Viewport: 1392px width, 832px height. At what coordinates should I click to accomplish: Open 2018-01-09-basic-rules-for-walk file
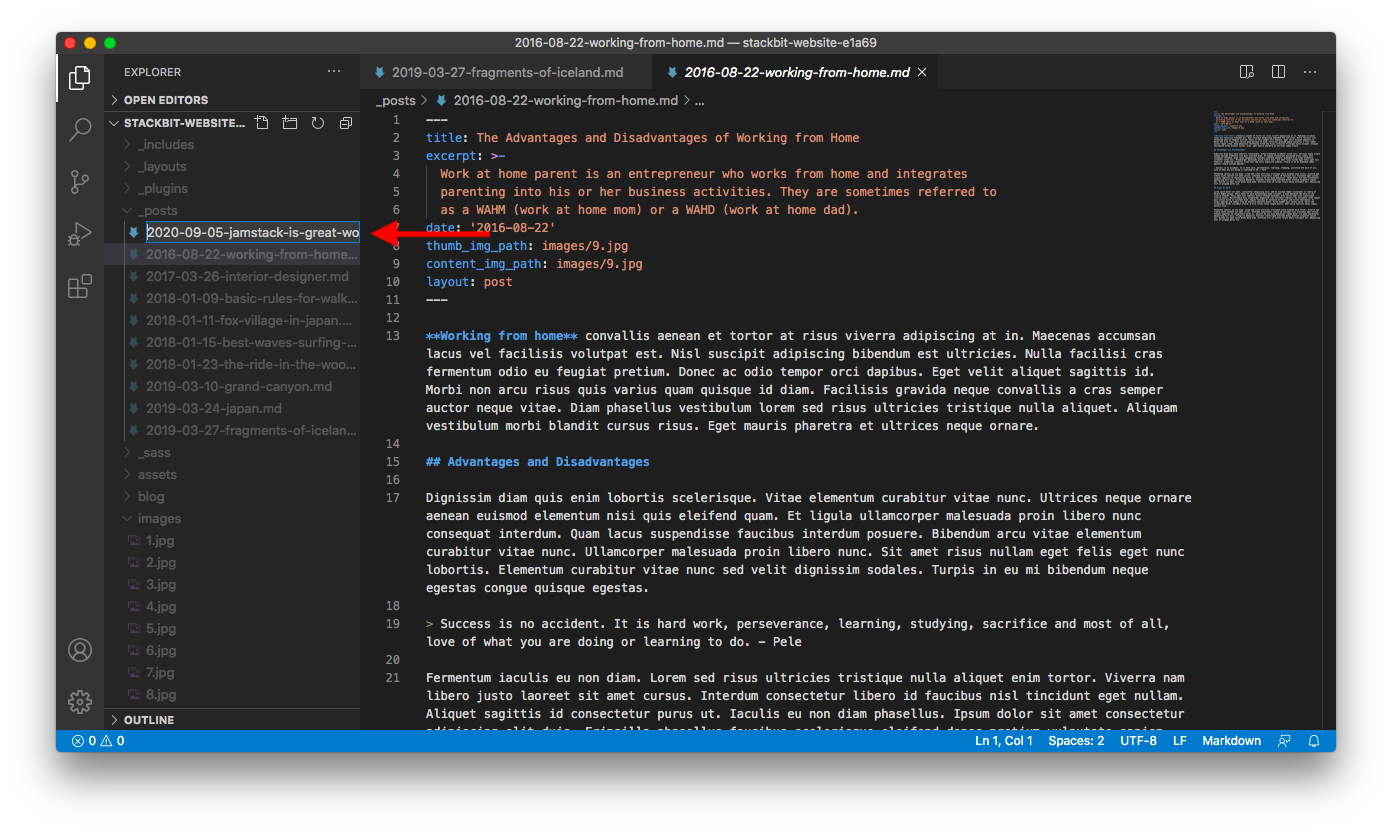click(232, 298)
